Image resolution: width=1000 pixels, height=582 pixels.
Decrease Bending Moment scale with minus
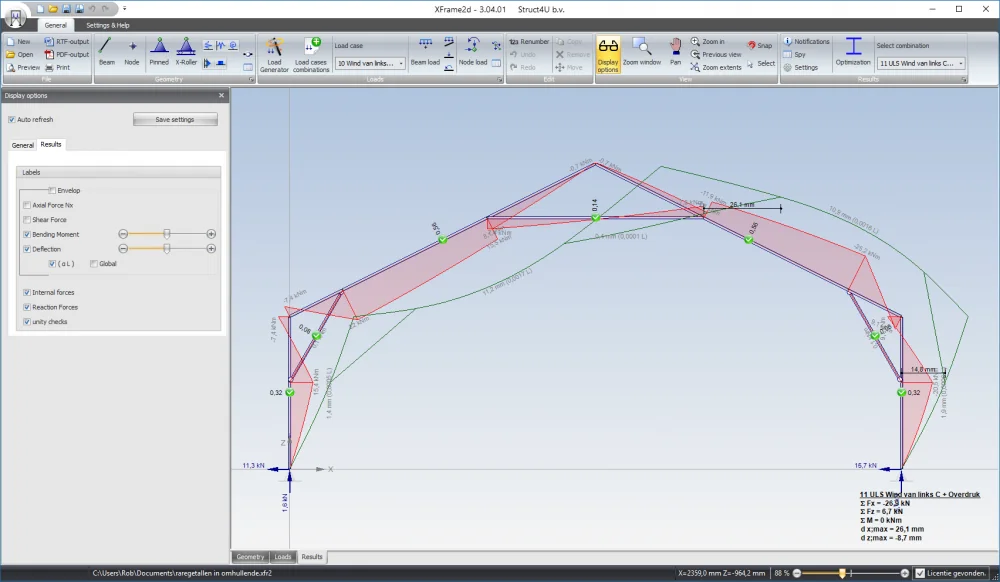pyautogui.click(x=123, y=234)
